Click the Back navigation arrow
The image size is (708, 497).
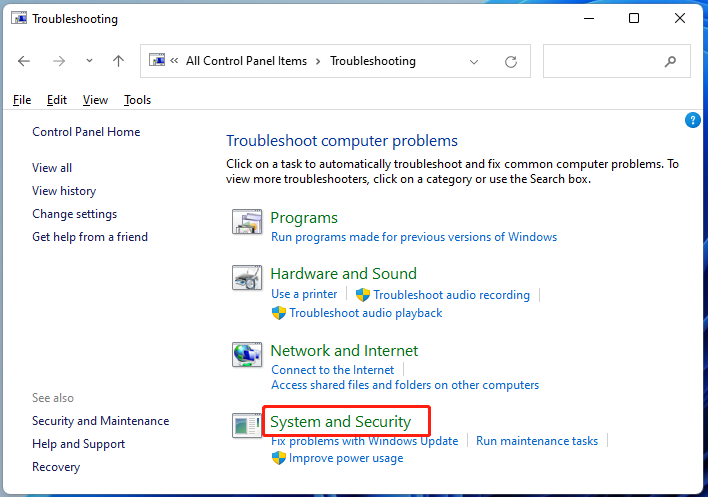tap(24, 61)
